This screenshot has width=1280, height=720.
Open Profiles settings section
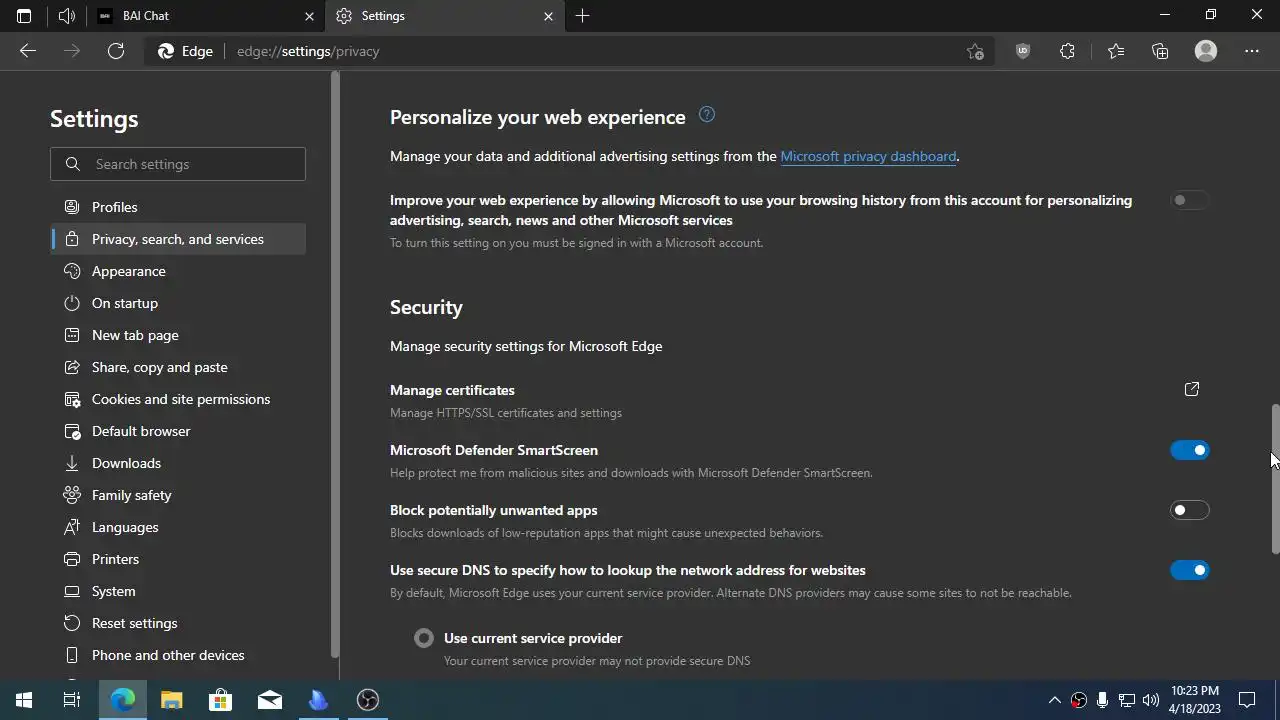pyautogui.click(x=178, y=207)
